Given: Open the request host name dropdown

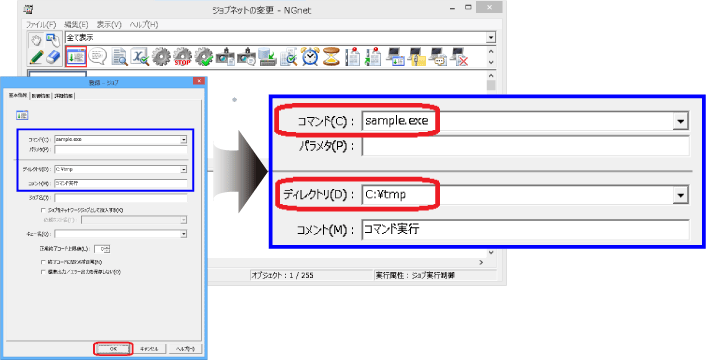Looking at the screenshot, I should (184, 220).
